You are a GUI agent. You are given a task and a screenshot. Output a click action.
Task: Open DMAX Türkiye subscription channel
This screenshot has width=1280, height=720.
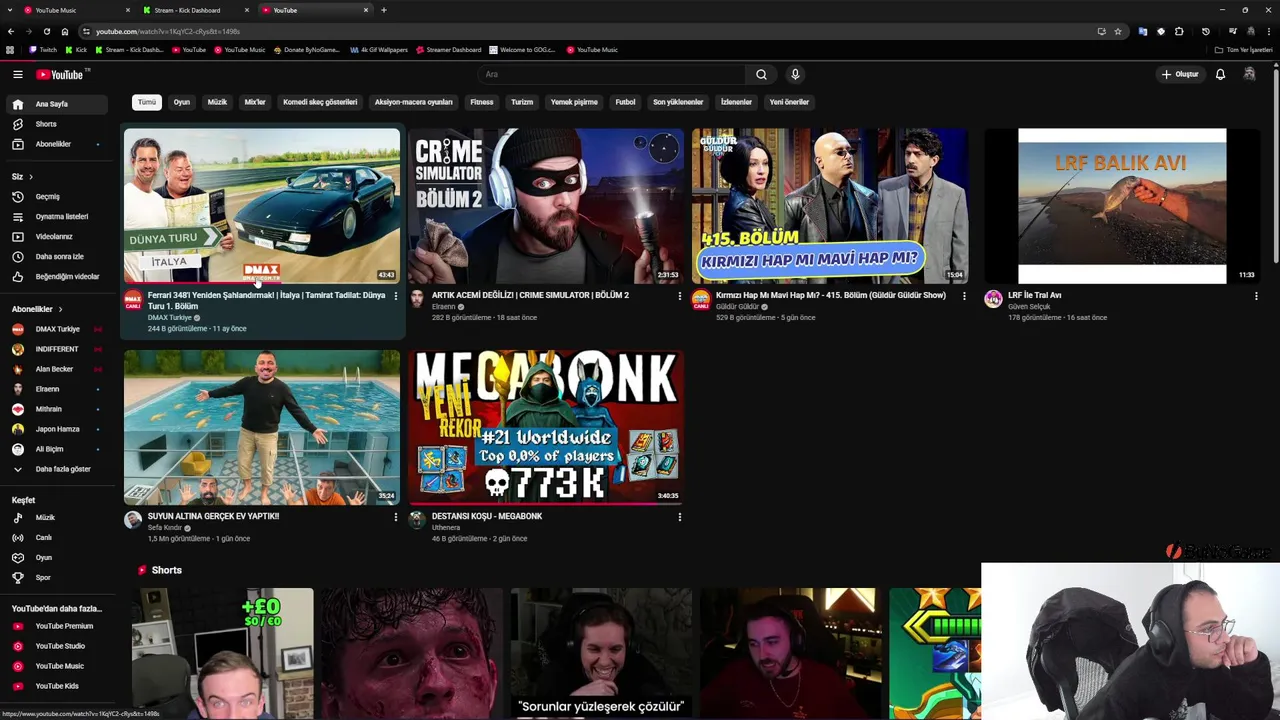[x=57, y=329]
